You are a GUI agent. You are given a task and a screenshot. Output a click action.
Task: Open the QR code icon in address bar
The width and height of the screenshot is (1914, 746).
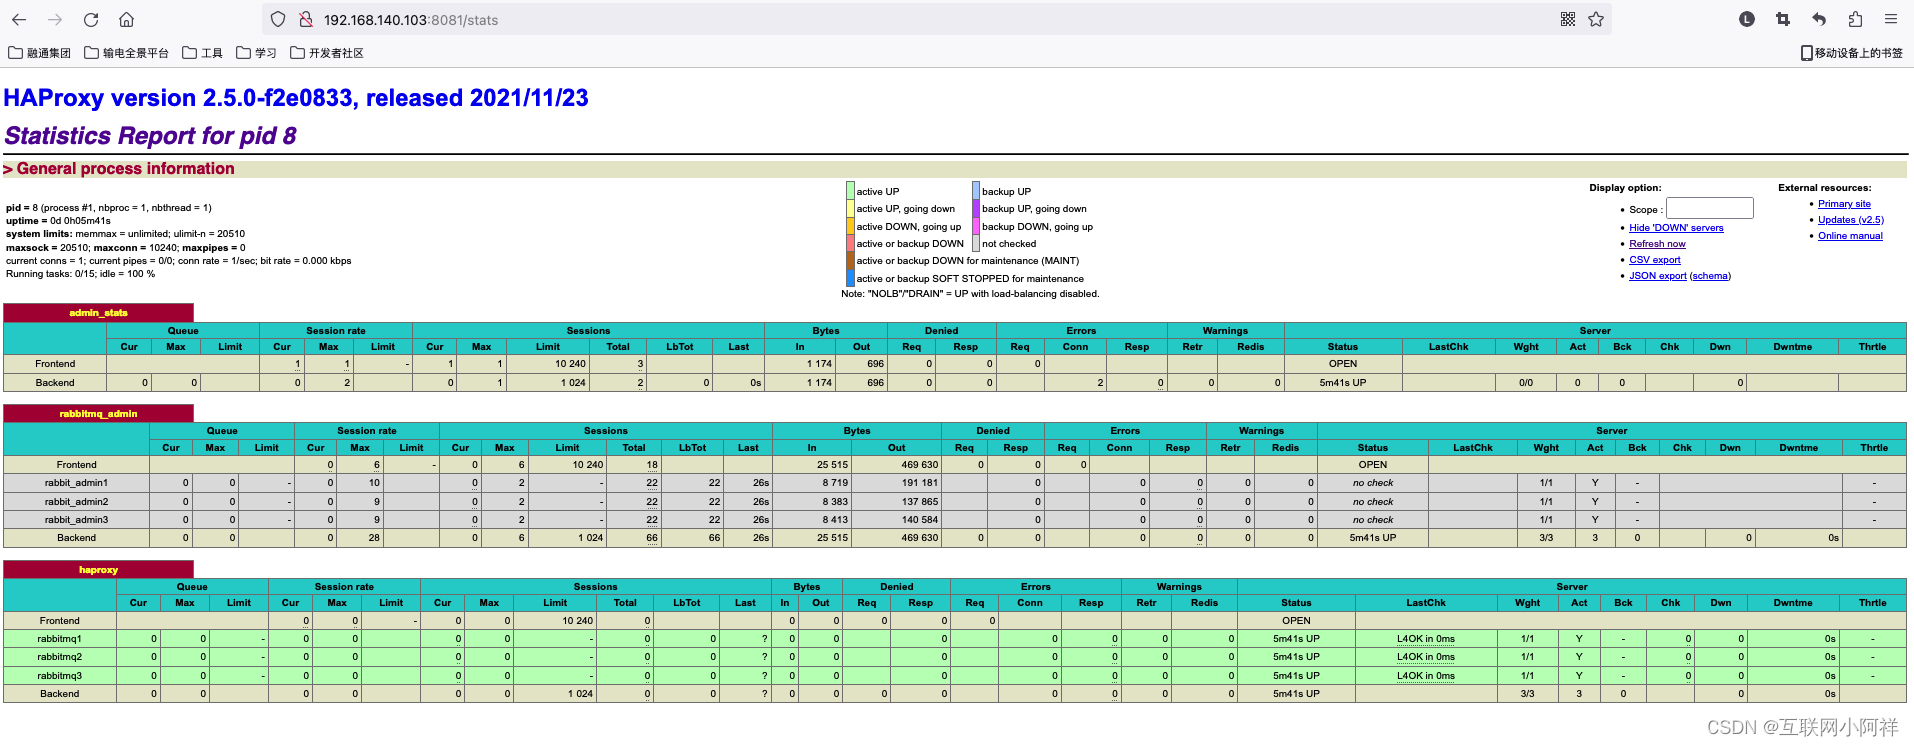(x=1568, y=19)
